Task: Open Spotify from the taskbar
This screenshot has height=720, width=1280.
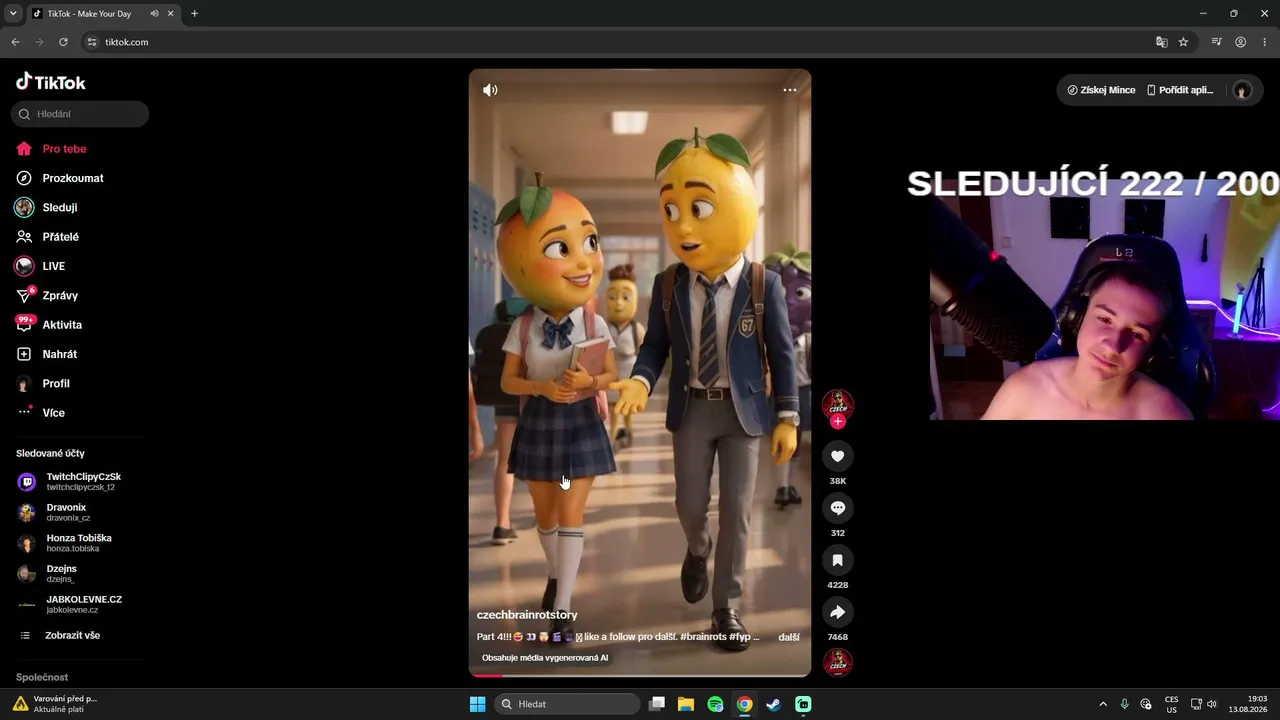Action: pyautogui.click(x=715, y=704)
